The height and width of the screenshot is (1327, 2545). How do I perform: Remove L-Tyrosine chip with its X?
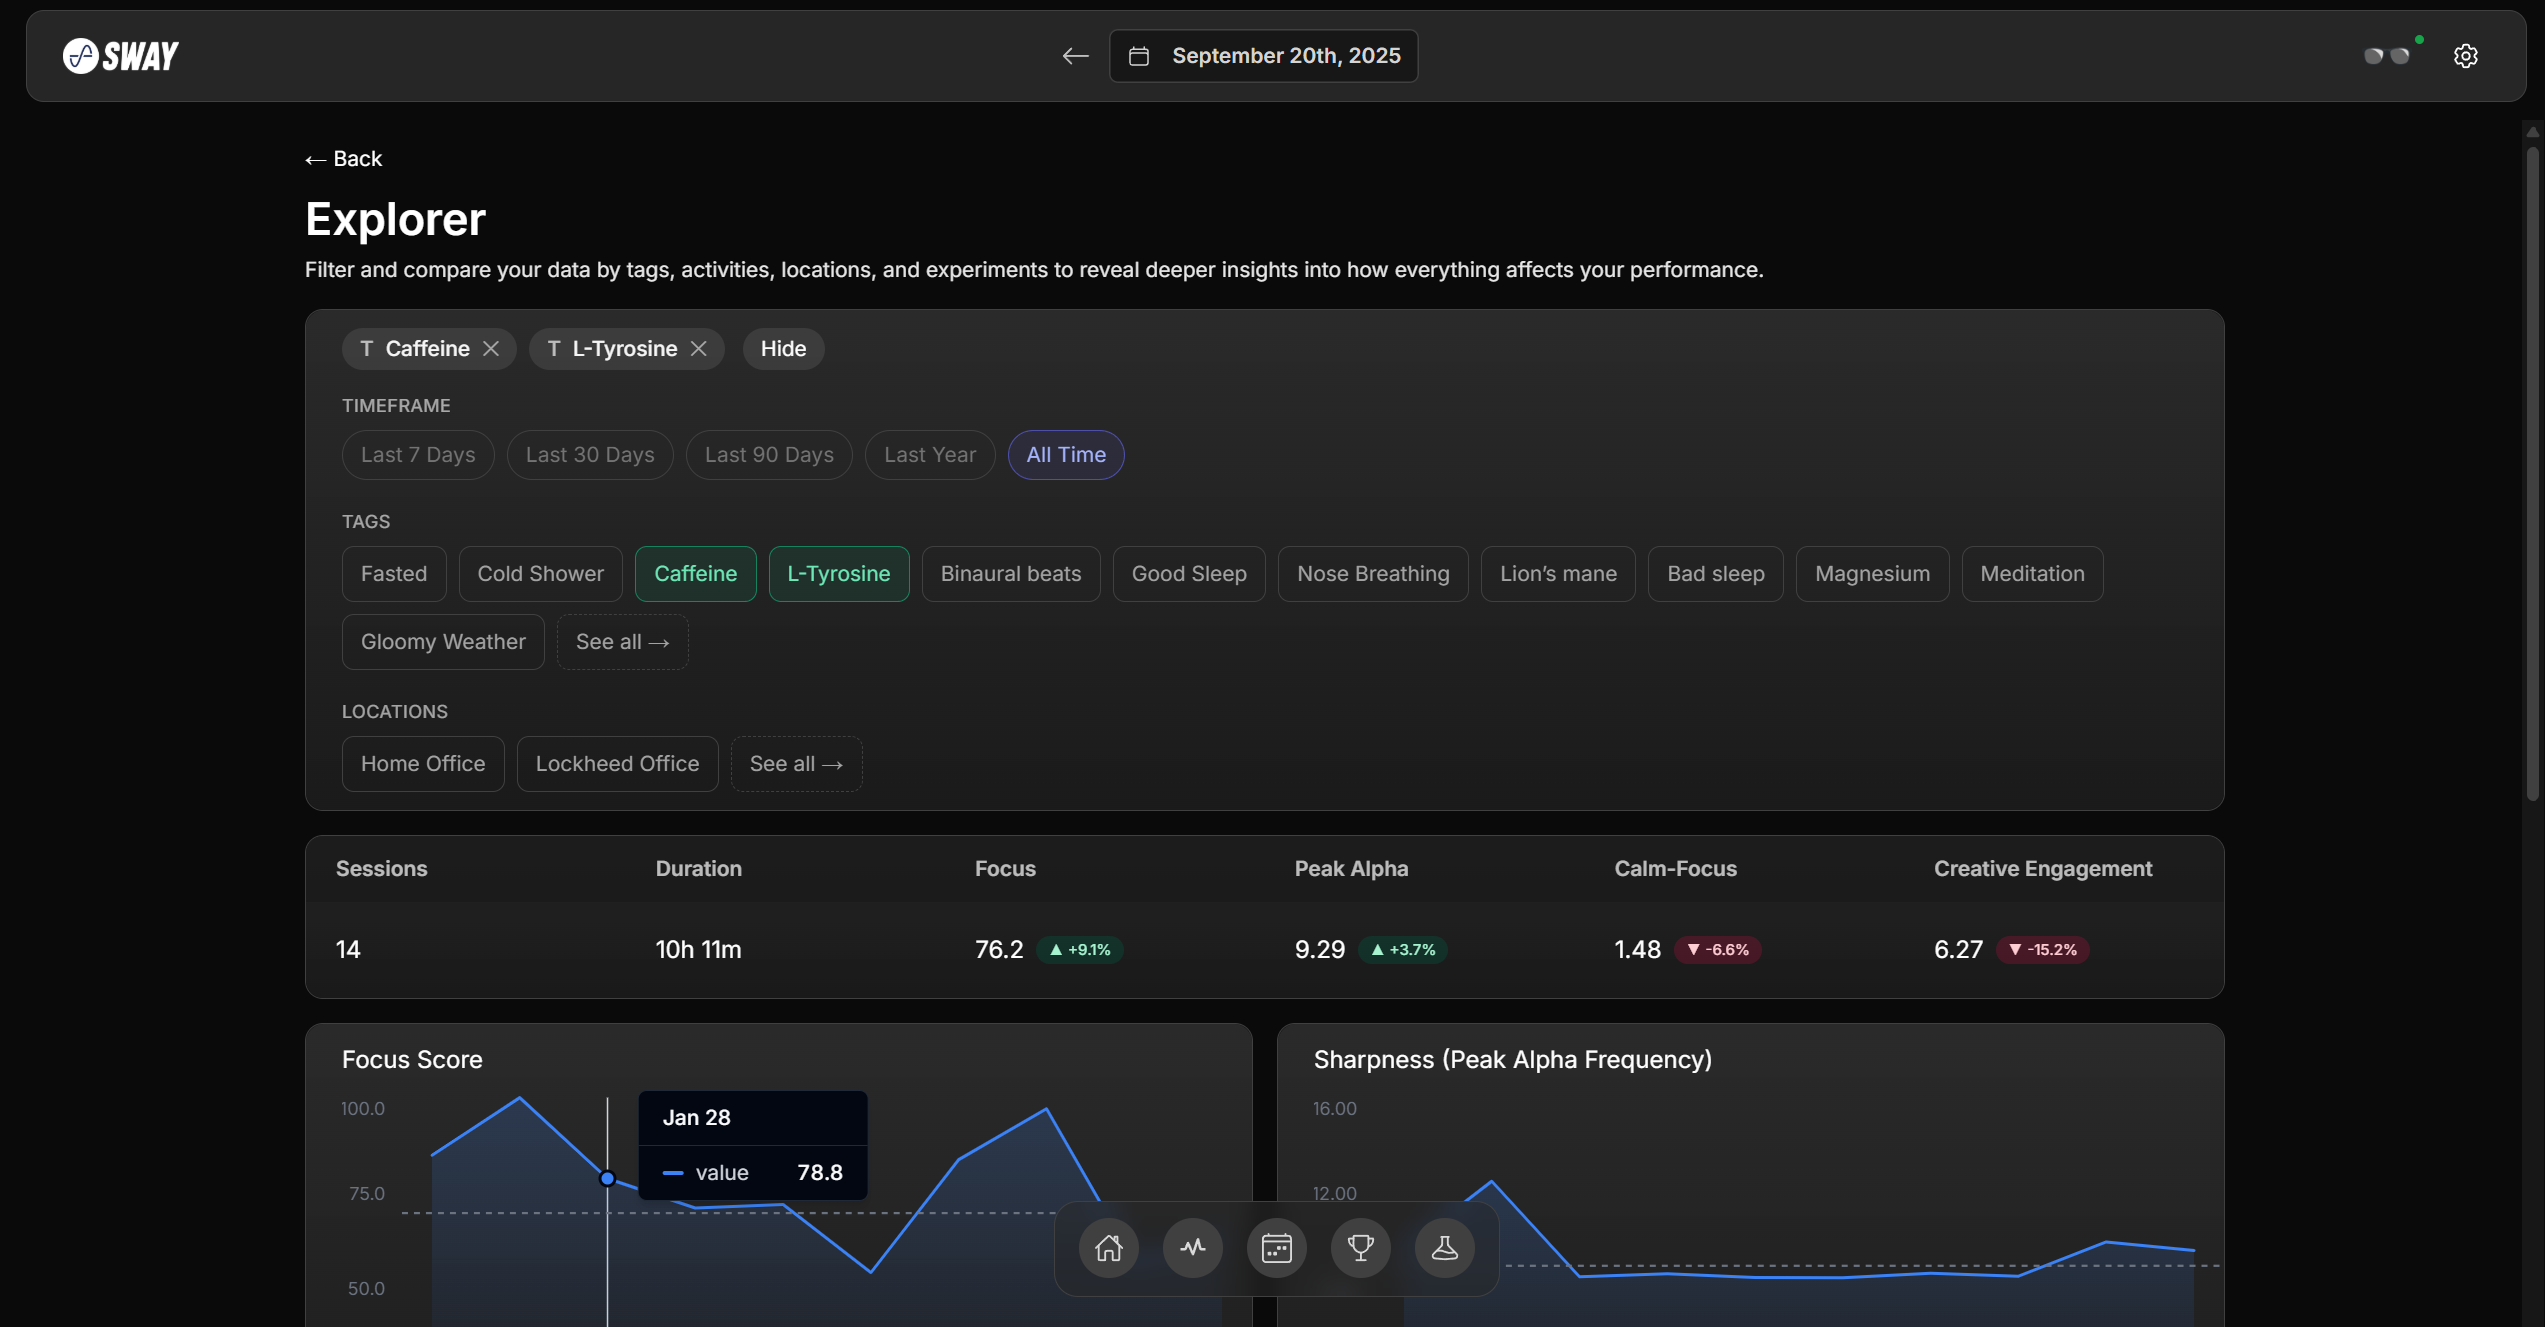click(699, 349)
